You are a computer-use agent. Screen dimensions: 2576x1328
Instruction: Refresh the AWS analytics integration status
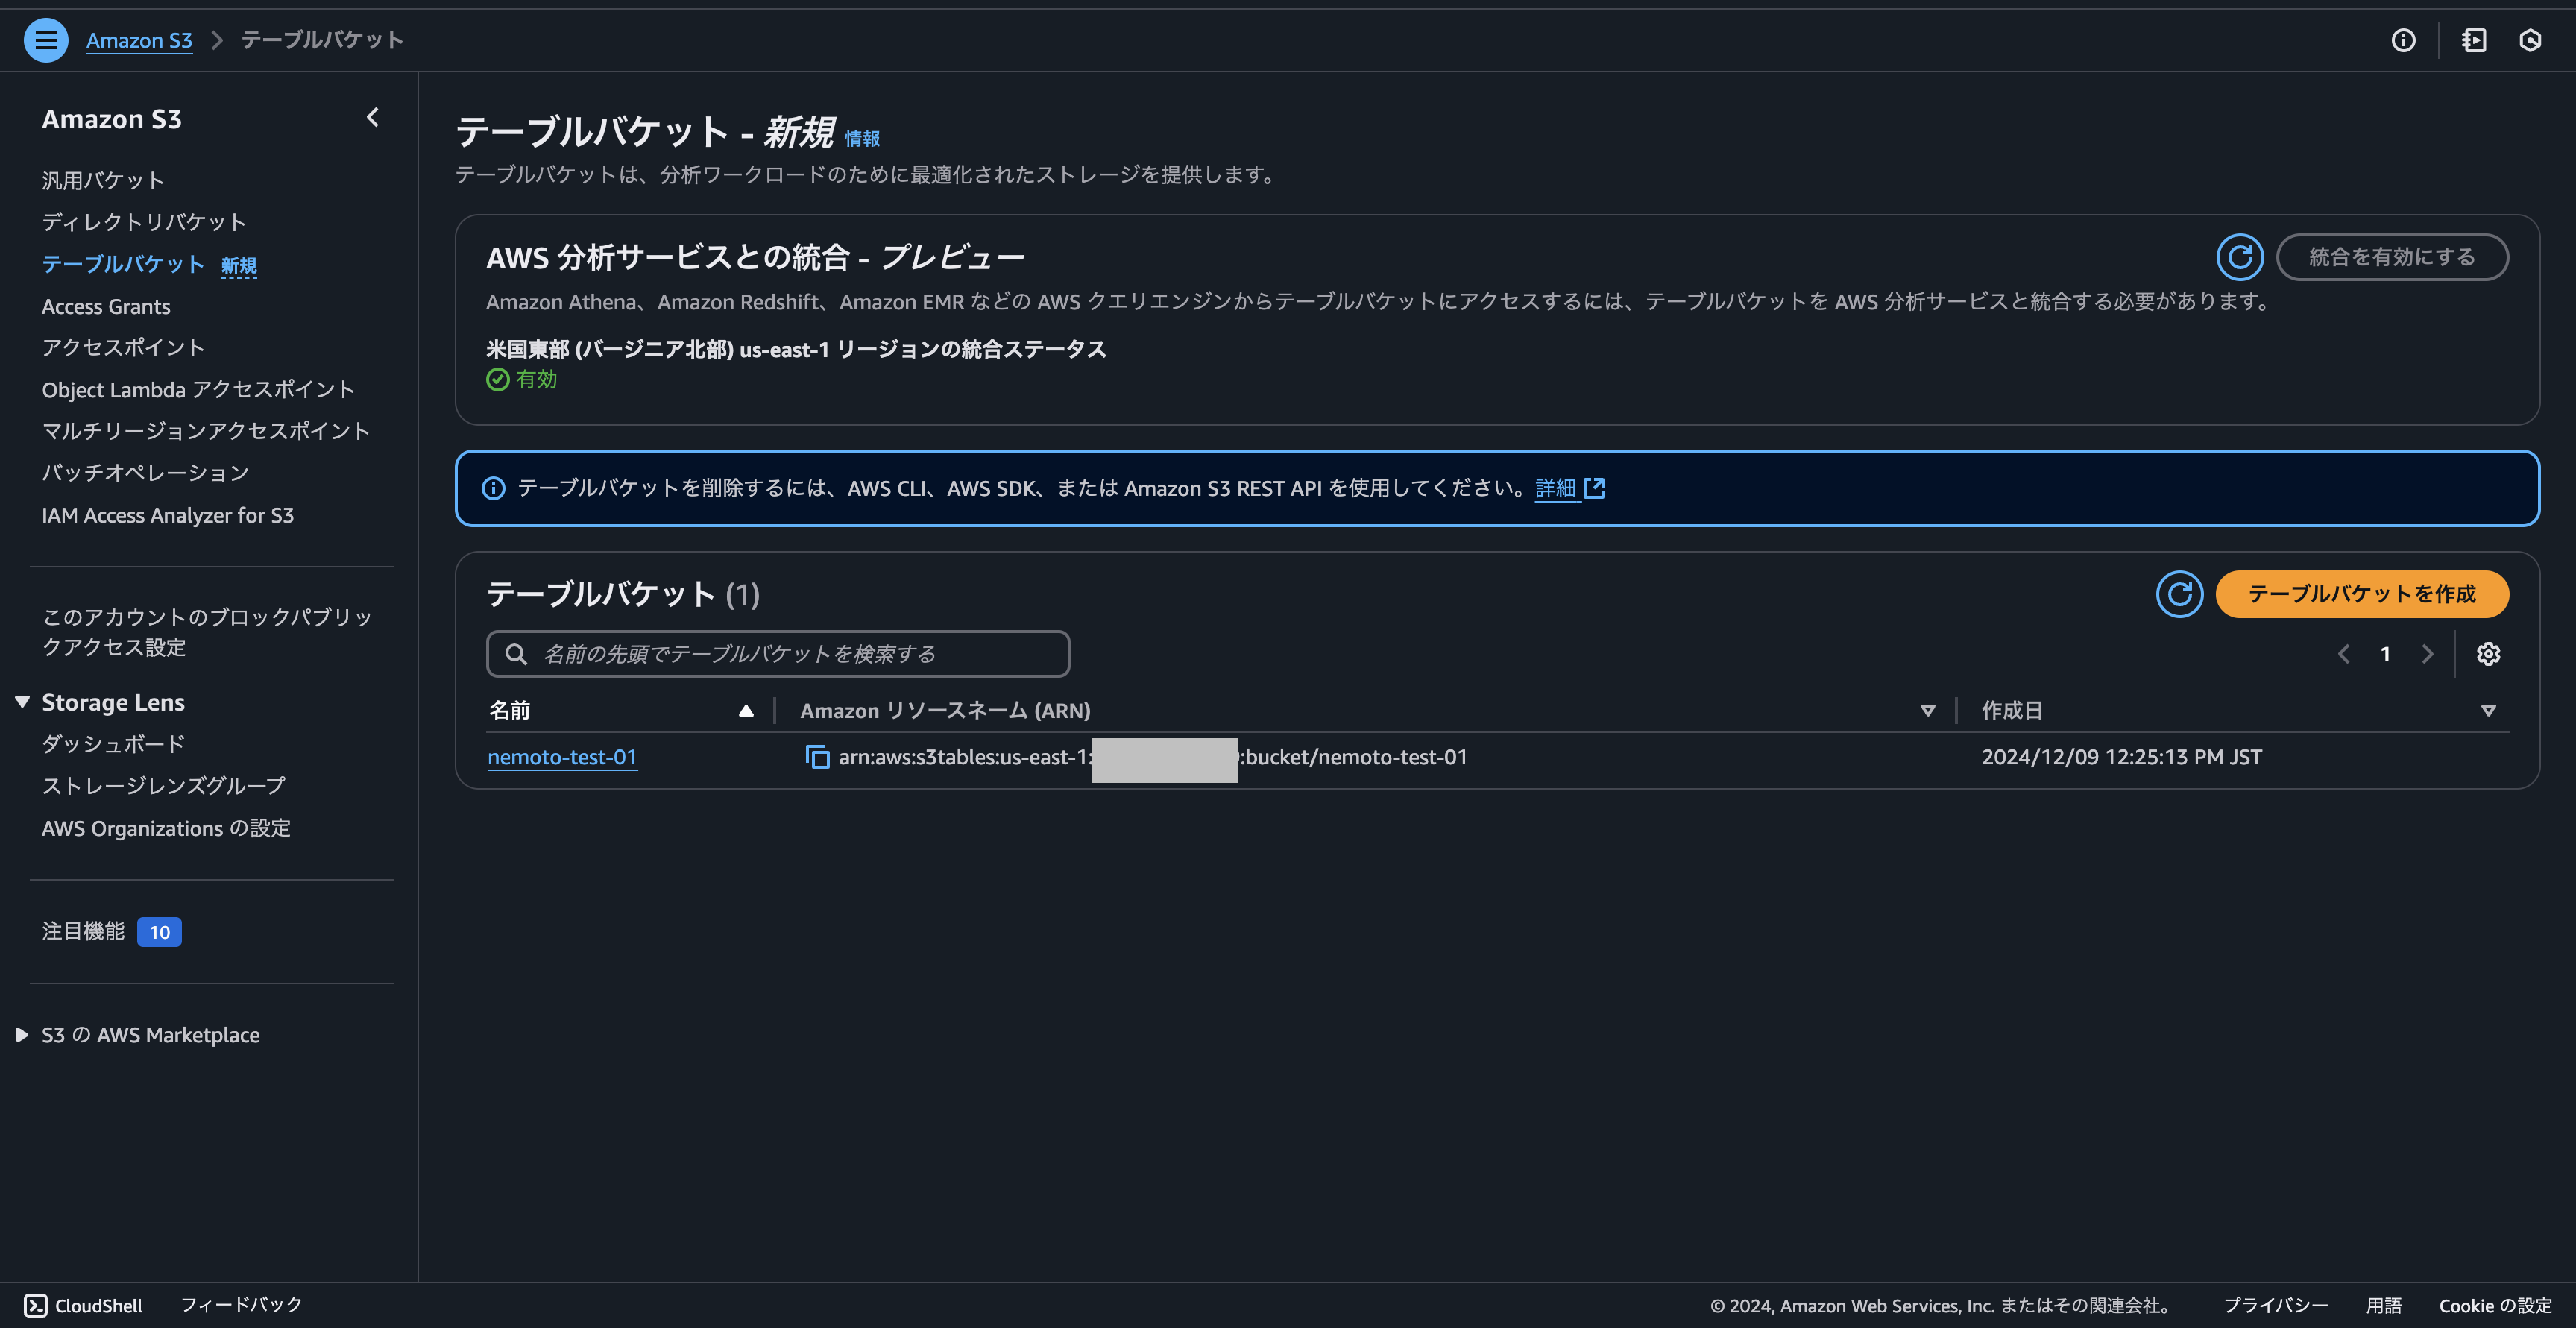point(2240,257)
